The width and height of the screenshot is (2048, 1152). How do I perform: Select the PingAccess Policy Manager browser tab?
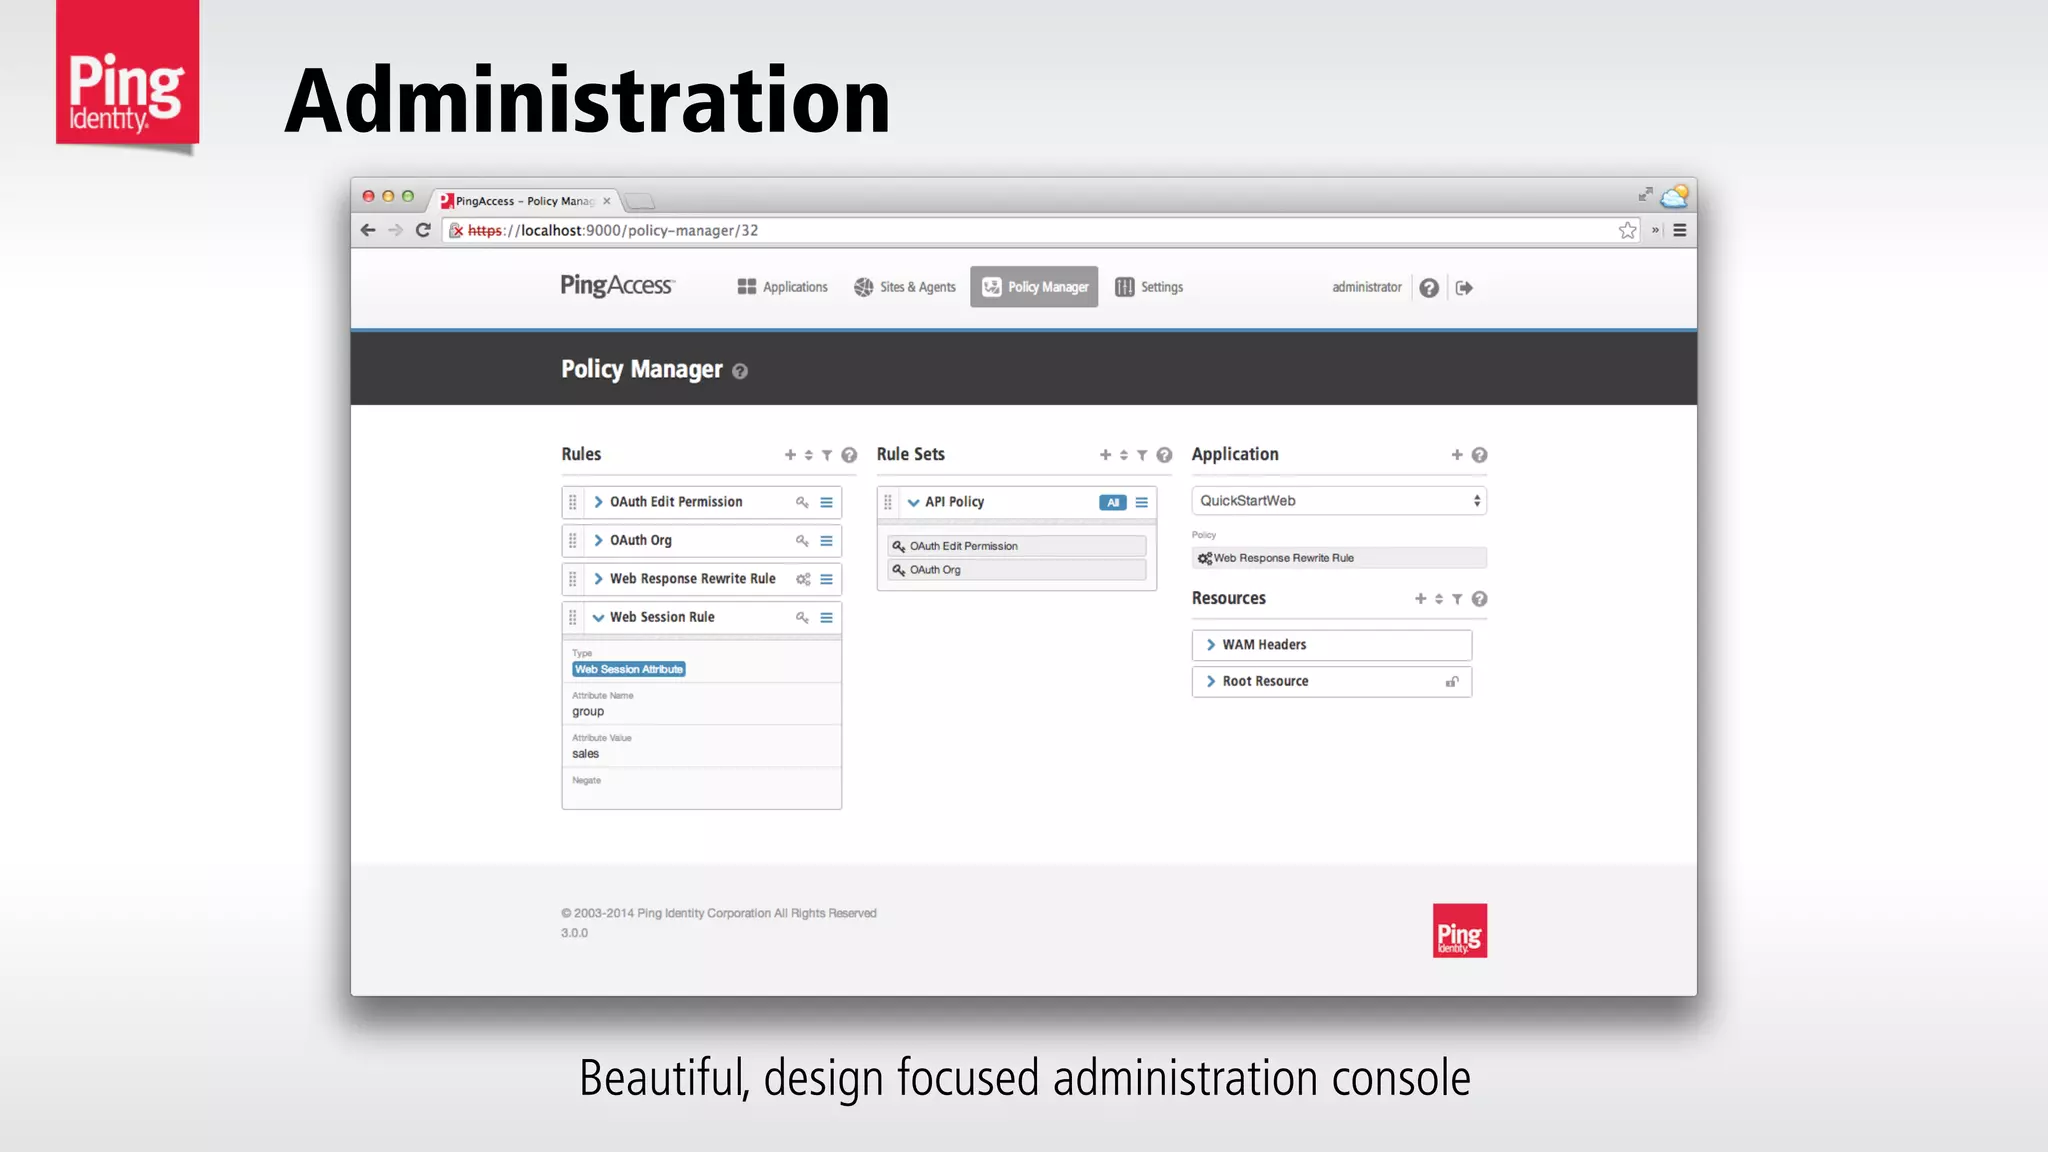[525, 201]
